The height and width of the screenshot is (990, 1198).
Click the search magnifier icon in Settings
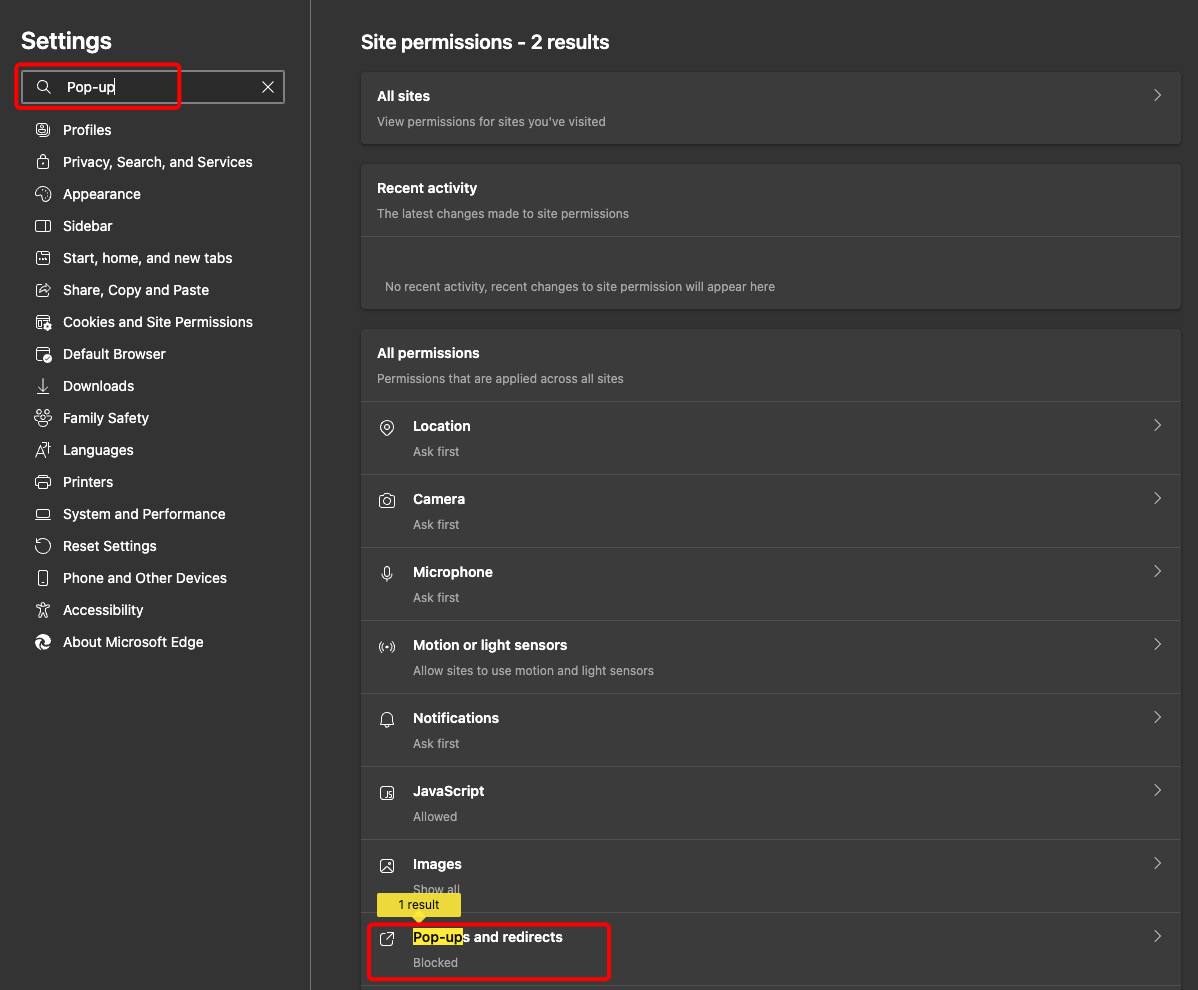44,87
